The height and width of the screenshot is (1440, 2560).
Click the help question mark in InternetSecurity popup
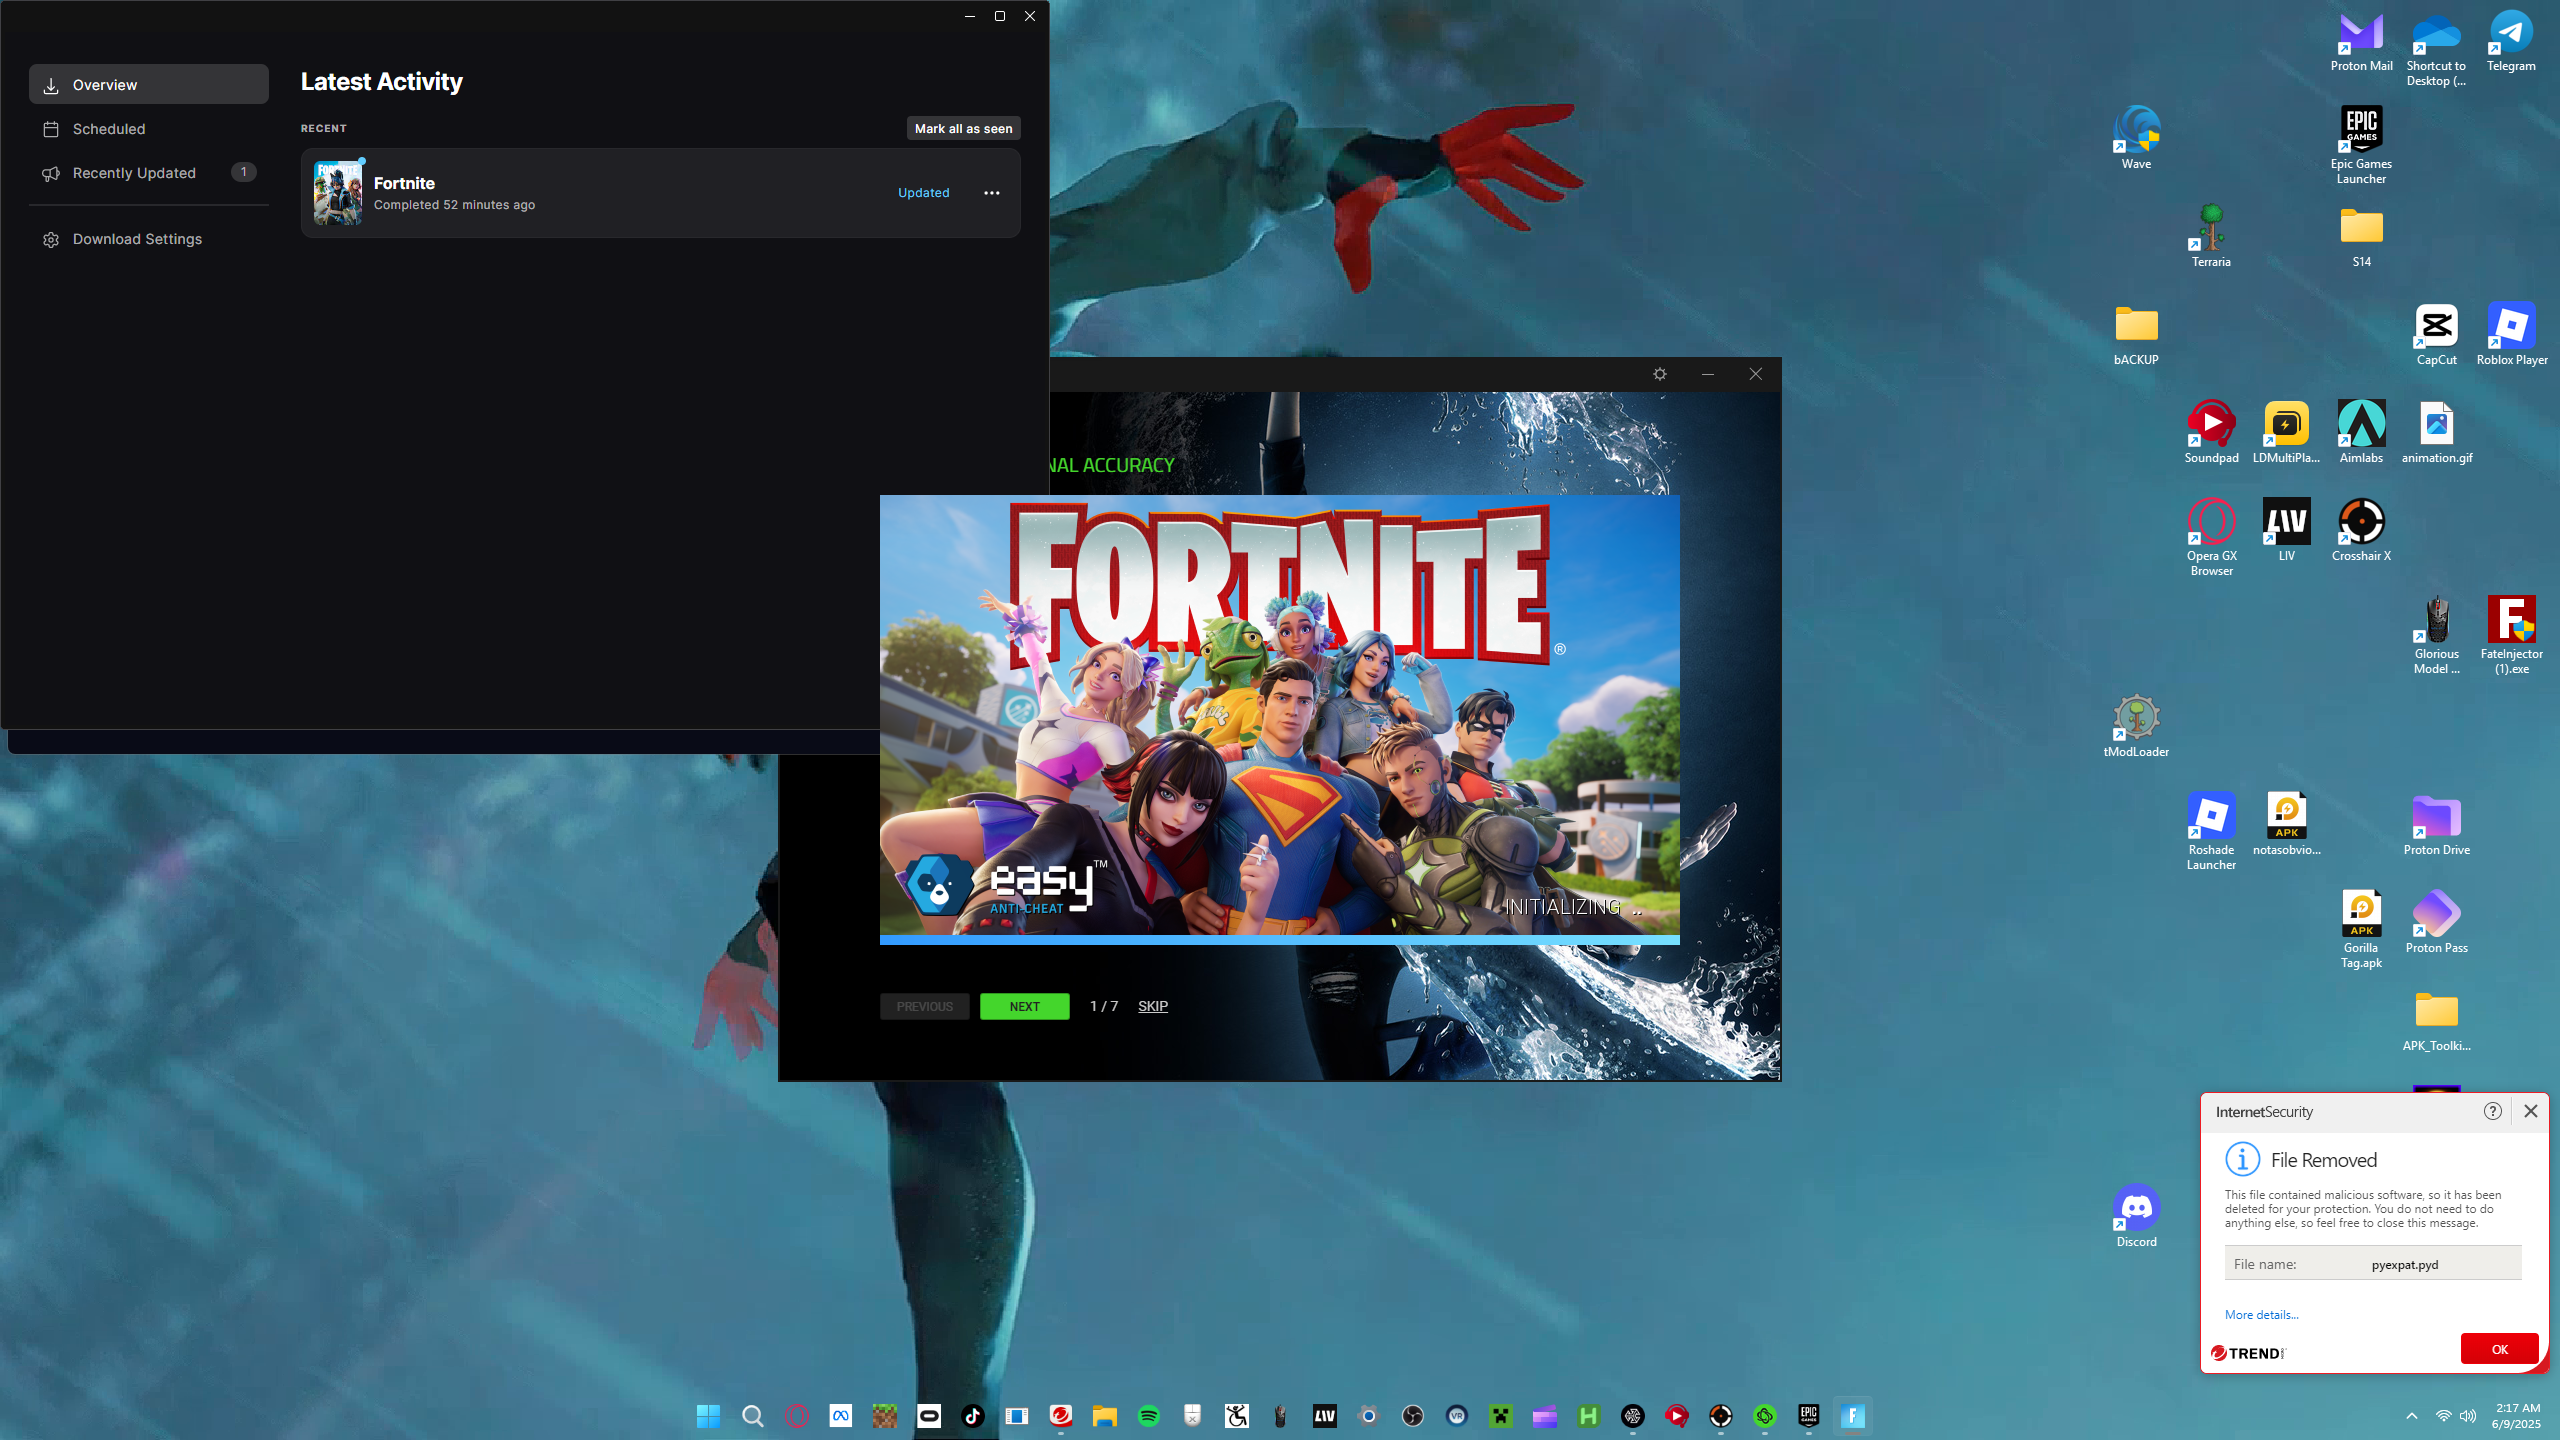tap(2493, 1111)
